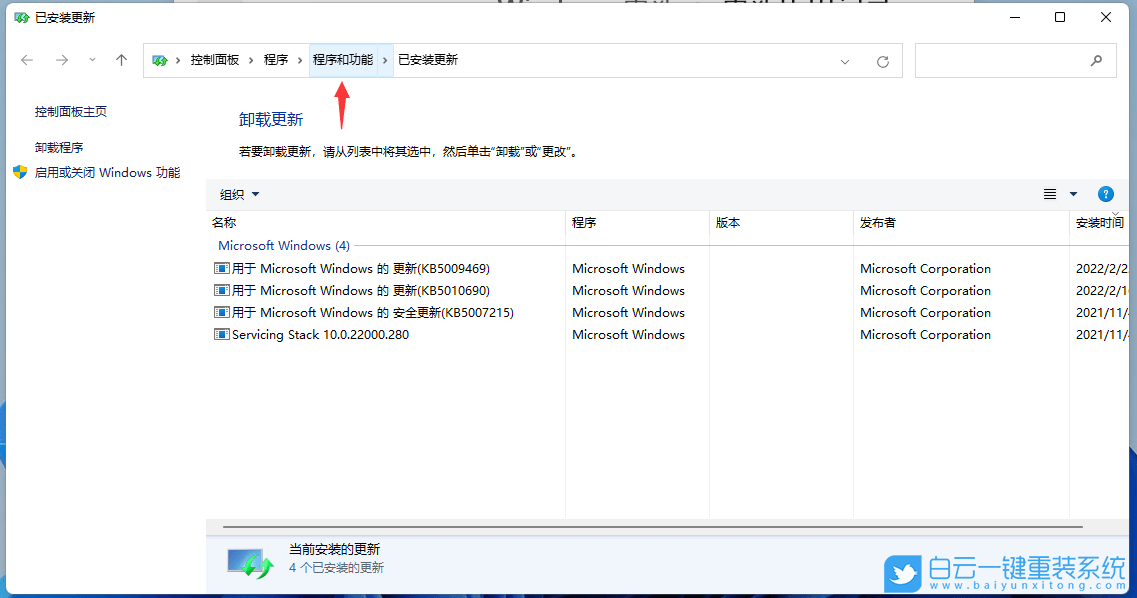Open the blue Help question mark
This screenshot has height=598, width=1137.
coord(1105,193)
